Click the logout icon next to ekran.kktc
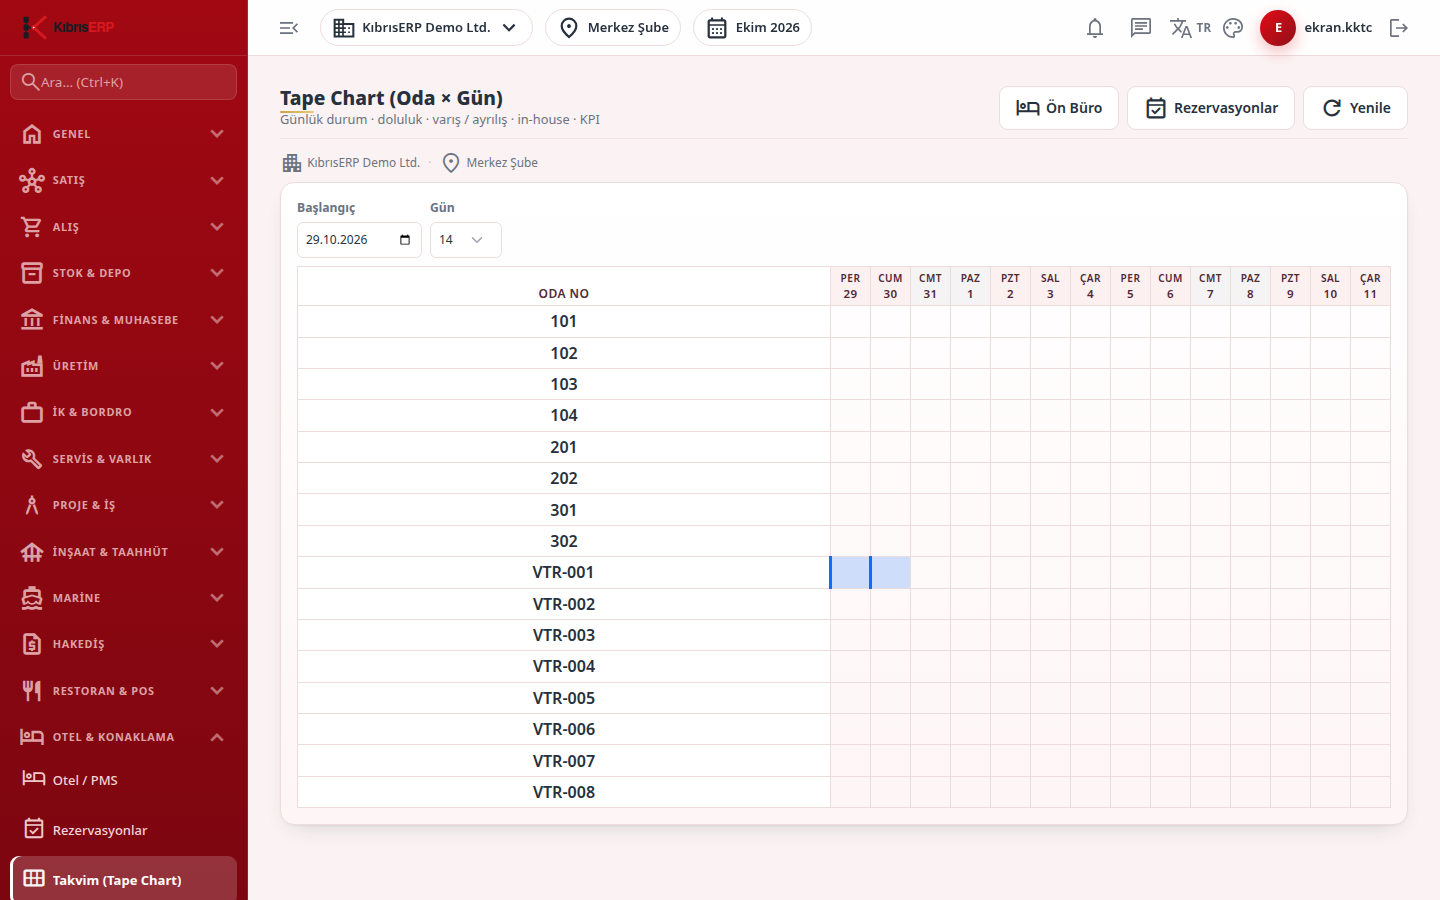 [x=1399, y=28]
